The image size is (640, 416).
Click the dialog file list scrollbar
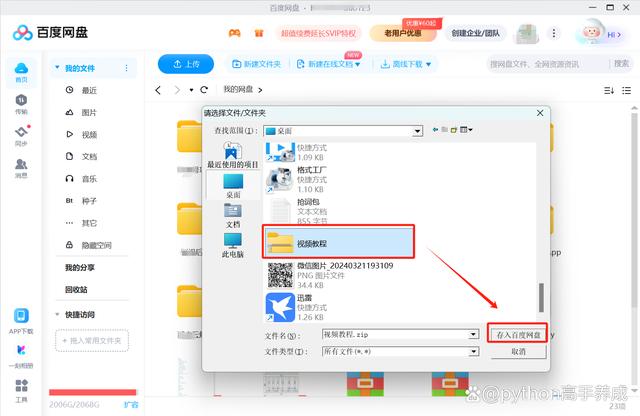coord(541,297)
